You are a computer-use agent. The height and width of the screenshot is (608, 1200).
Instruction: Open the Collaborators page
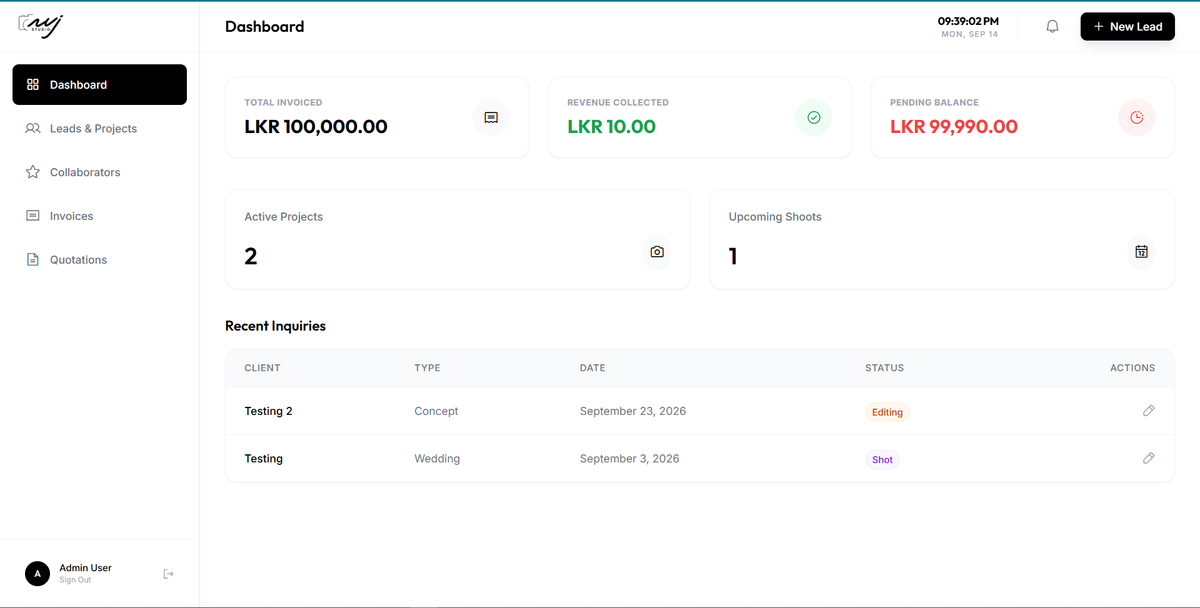pos(99,172)
